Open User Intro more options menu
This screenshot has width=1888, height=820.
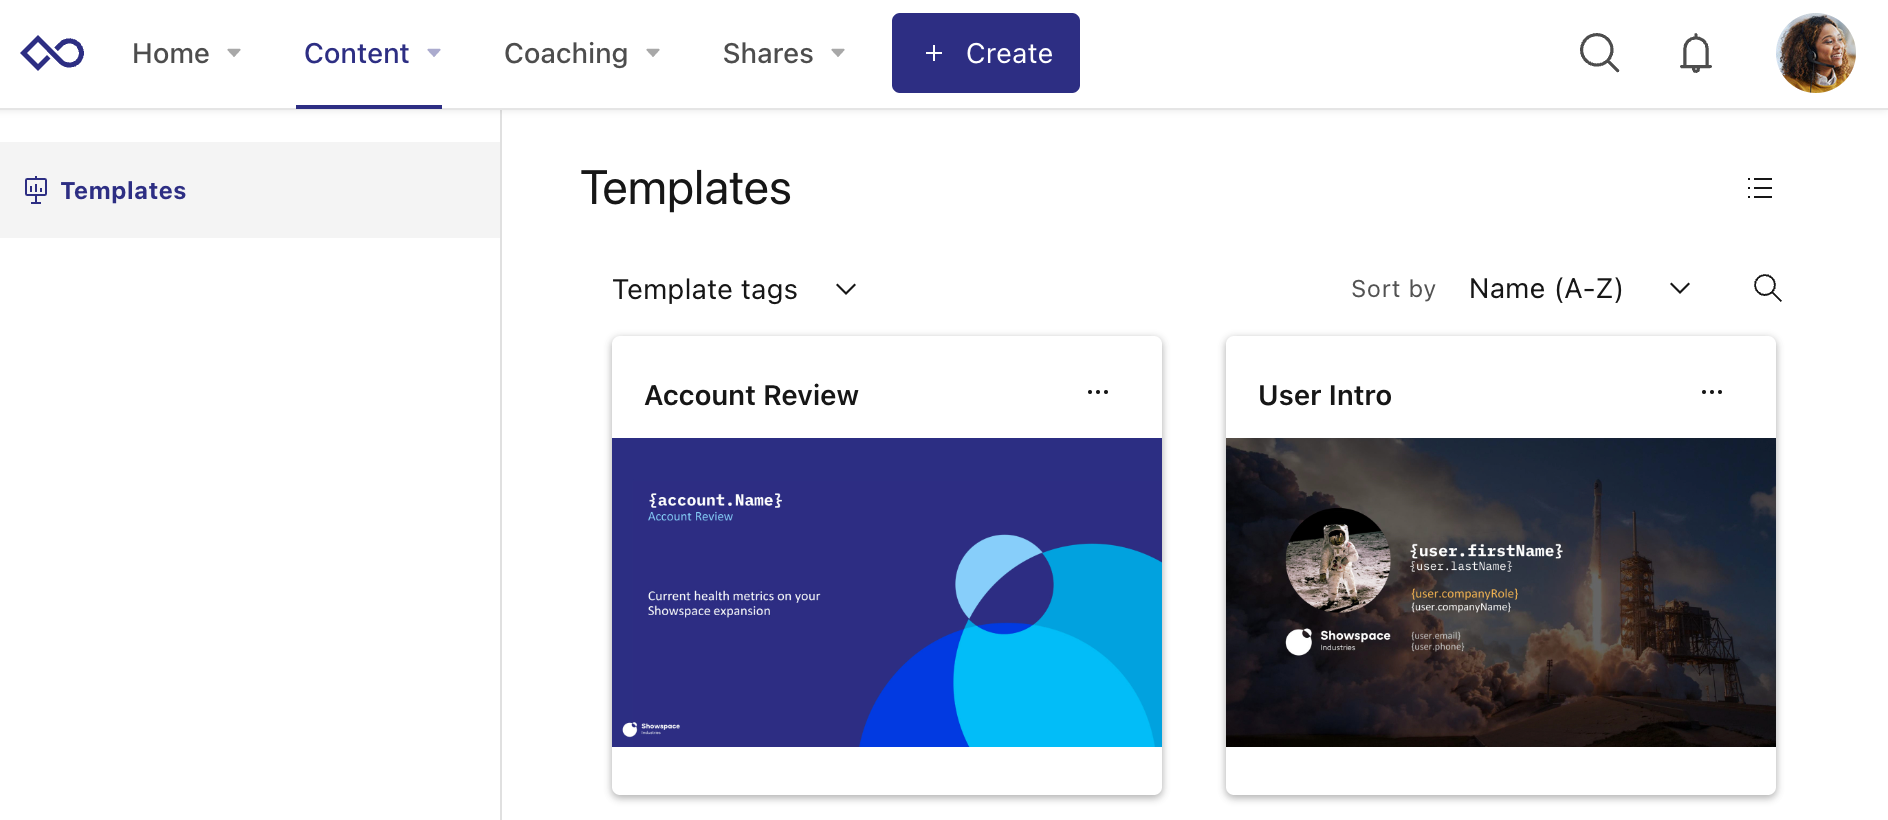pyautogui.click(x=1712, y=392)
